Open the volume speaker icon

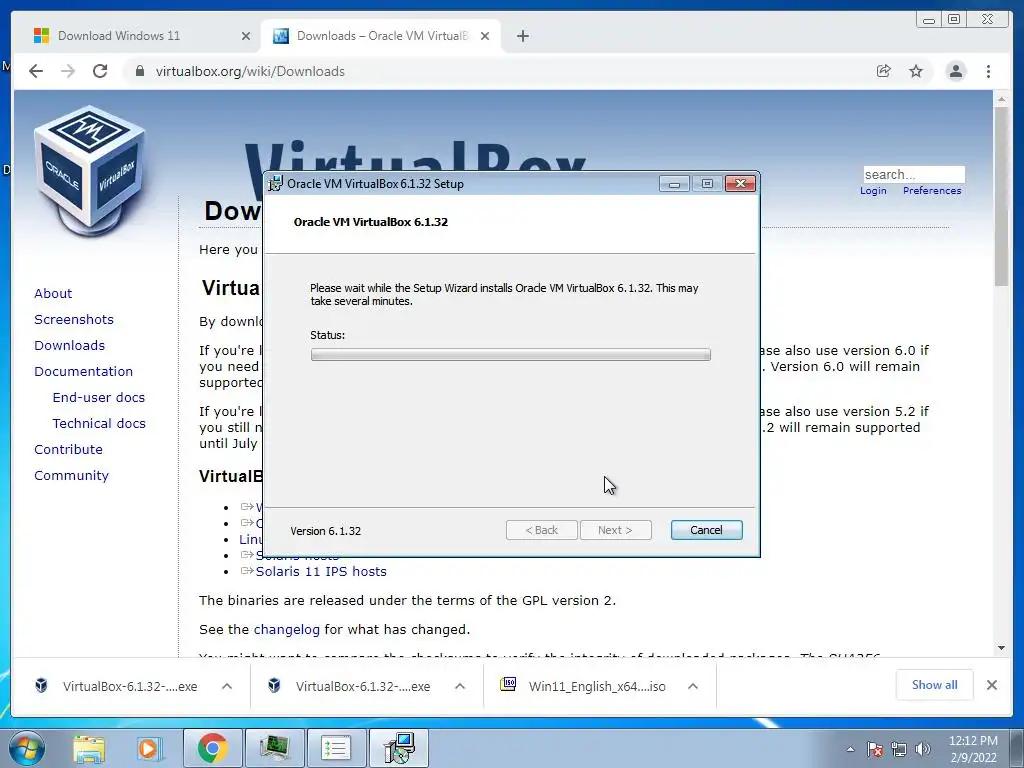(923, 749)
